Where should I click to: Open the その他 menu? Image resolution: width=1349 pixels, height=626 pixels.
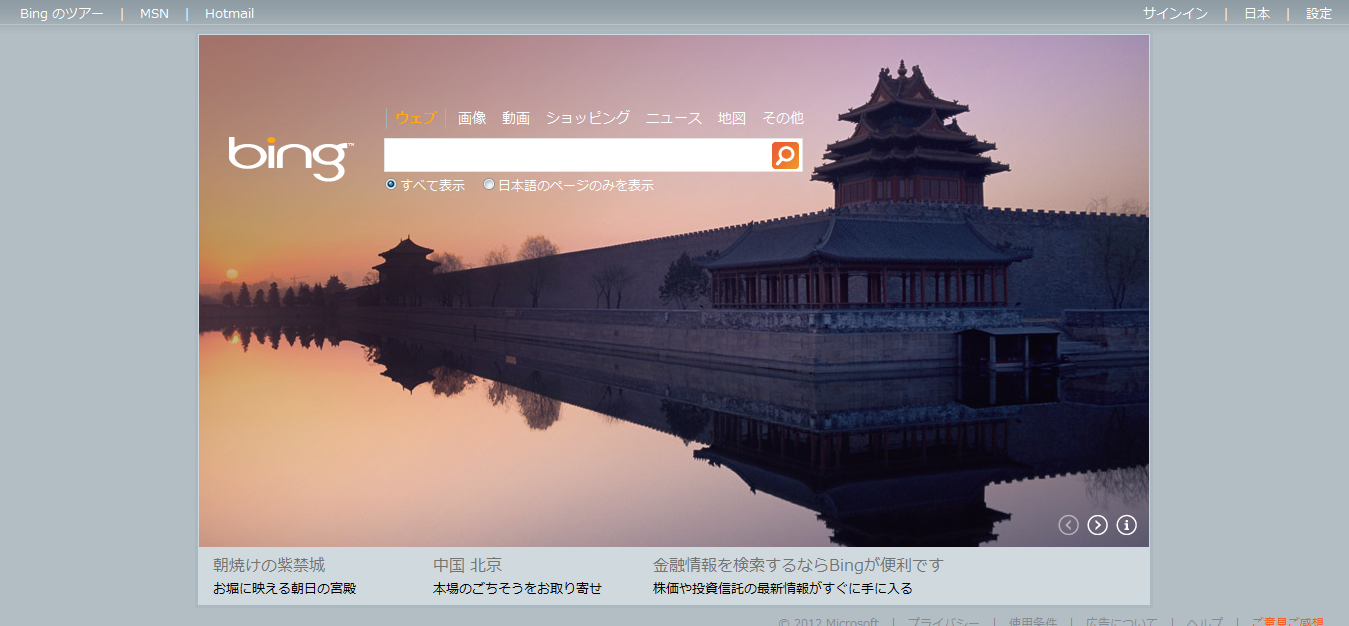click(x=782, y=118)
